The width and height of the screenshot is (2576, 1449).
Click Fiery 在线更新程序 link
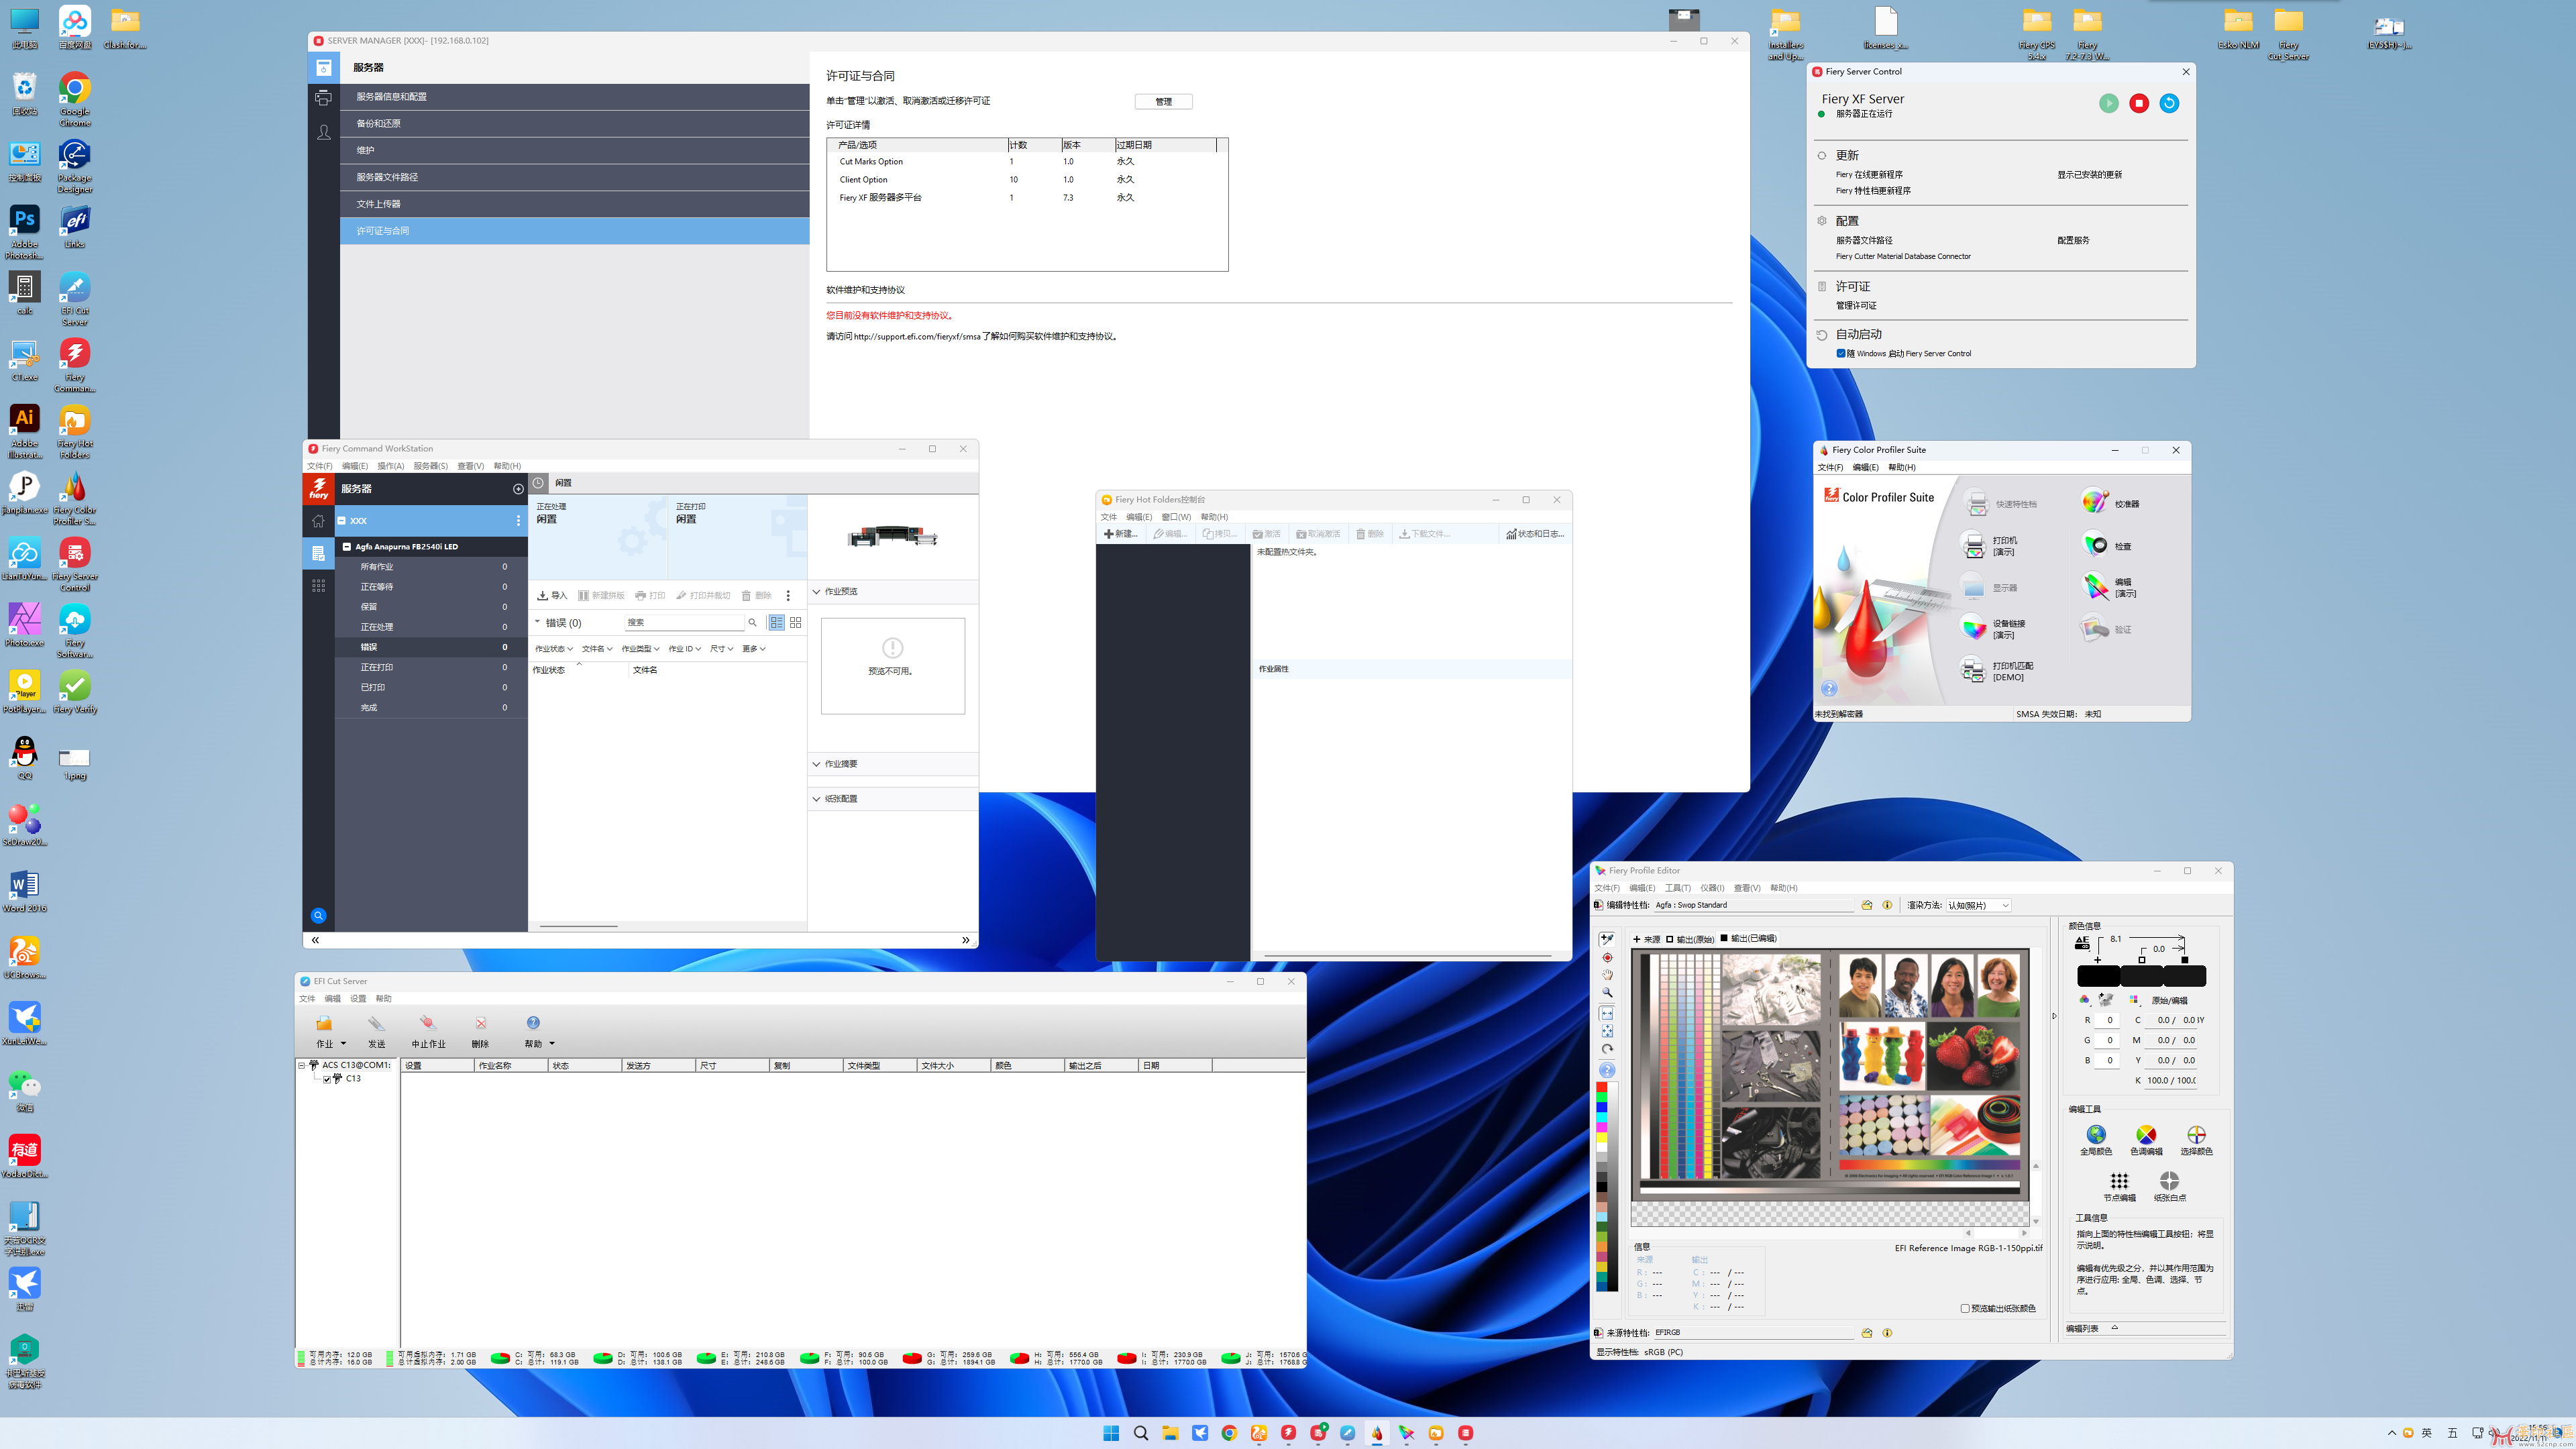point(1869,175)
